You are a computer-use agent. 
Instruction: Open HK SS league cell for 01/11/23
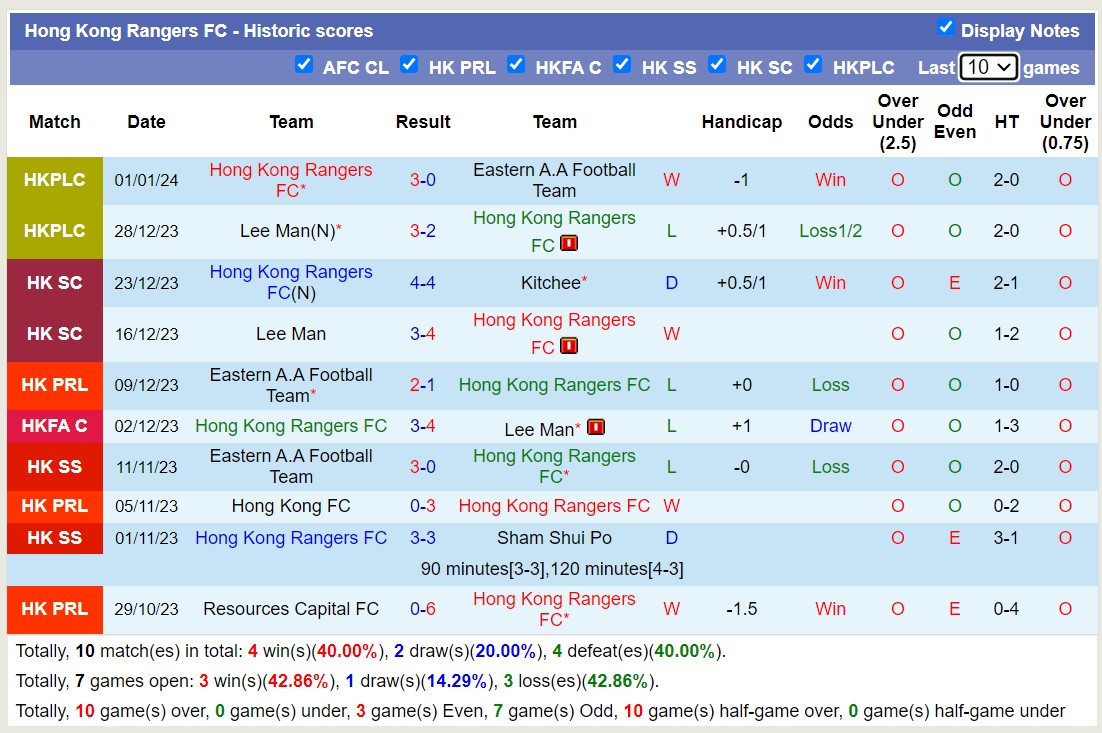point(55,538)
